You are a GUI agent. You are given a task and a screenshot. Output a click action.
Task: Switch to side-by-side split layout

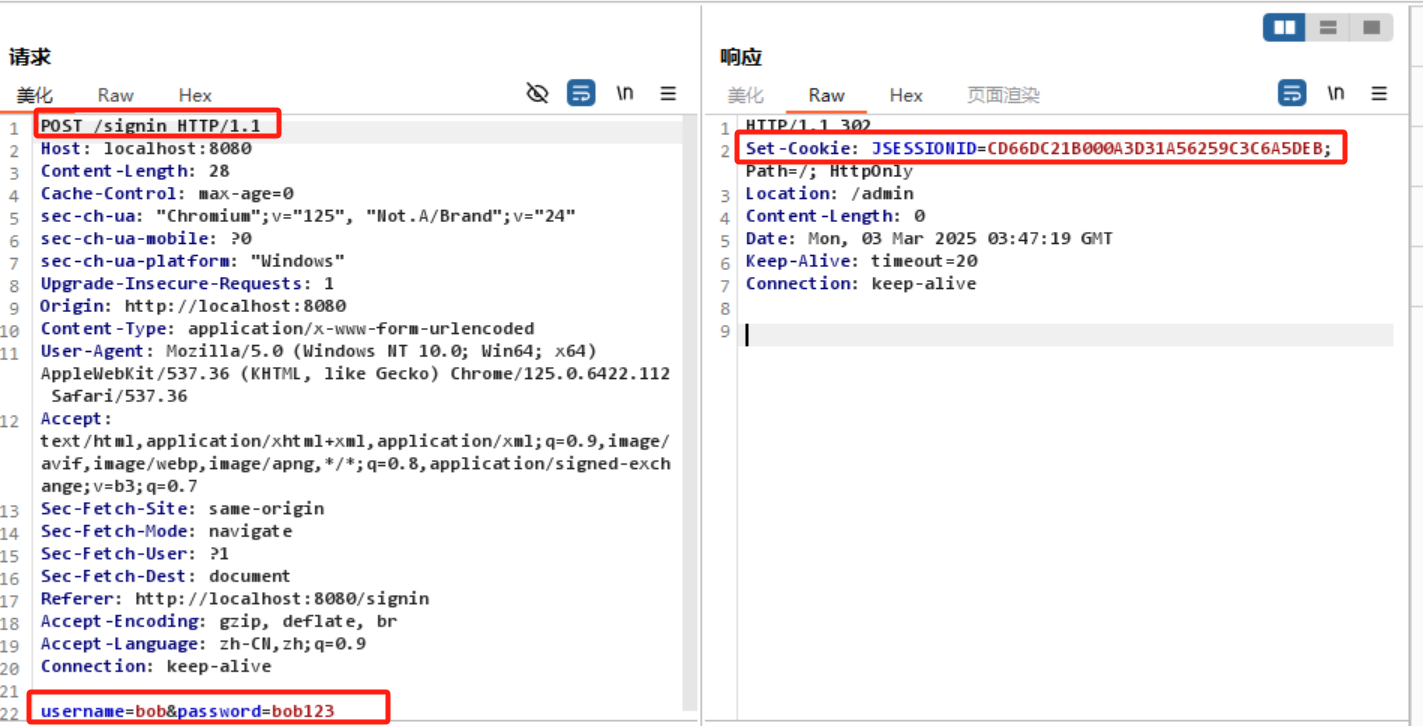coord(1284,28)
